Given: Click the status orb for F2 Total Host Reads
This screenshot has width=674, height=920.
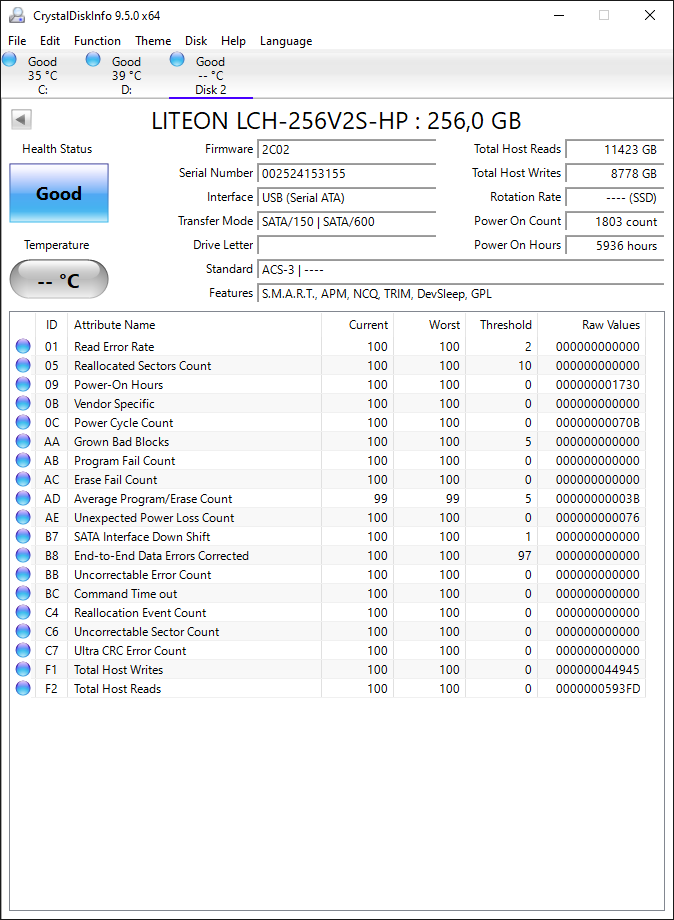Looking at the screenshot, I should (23, 688).
